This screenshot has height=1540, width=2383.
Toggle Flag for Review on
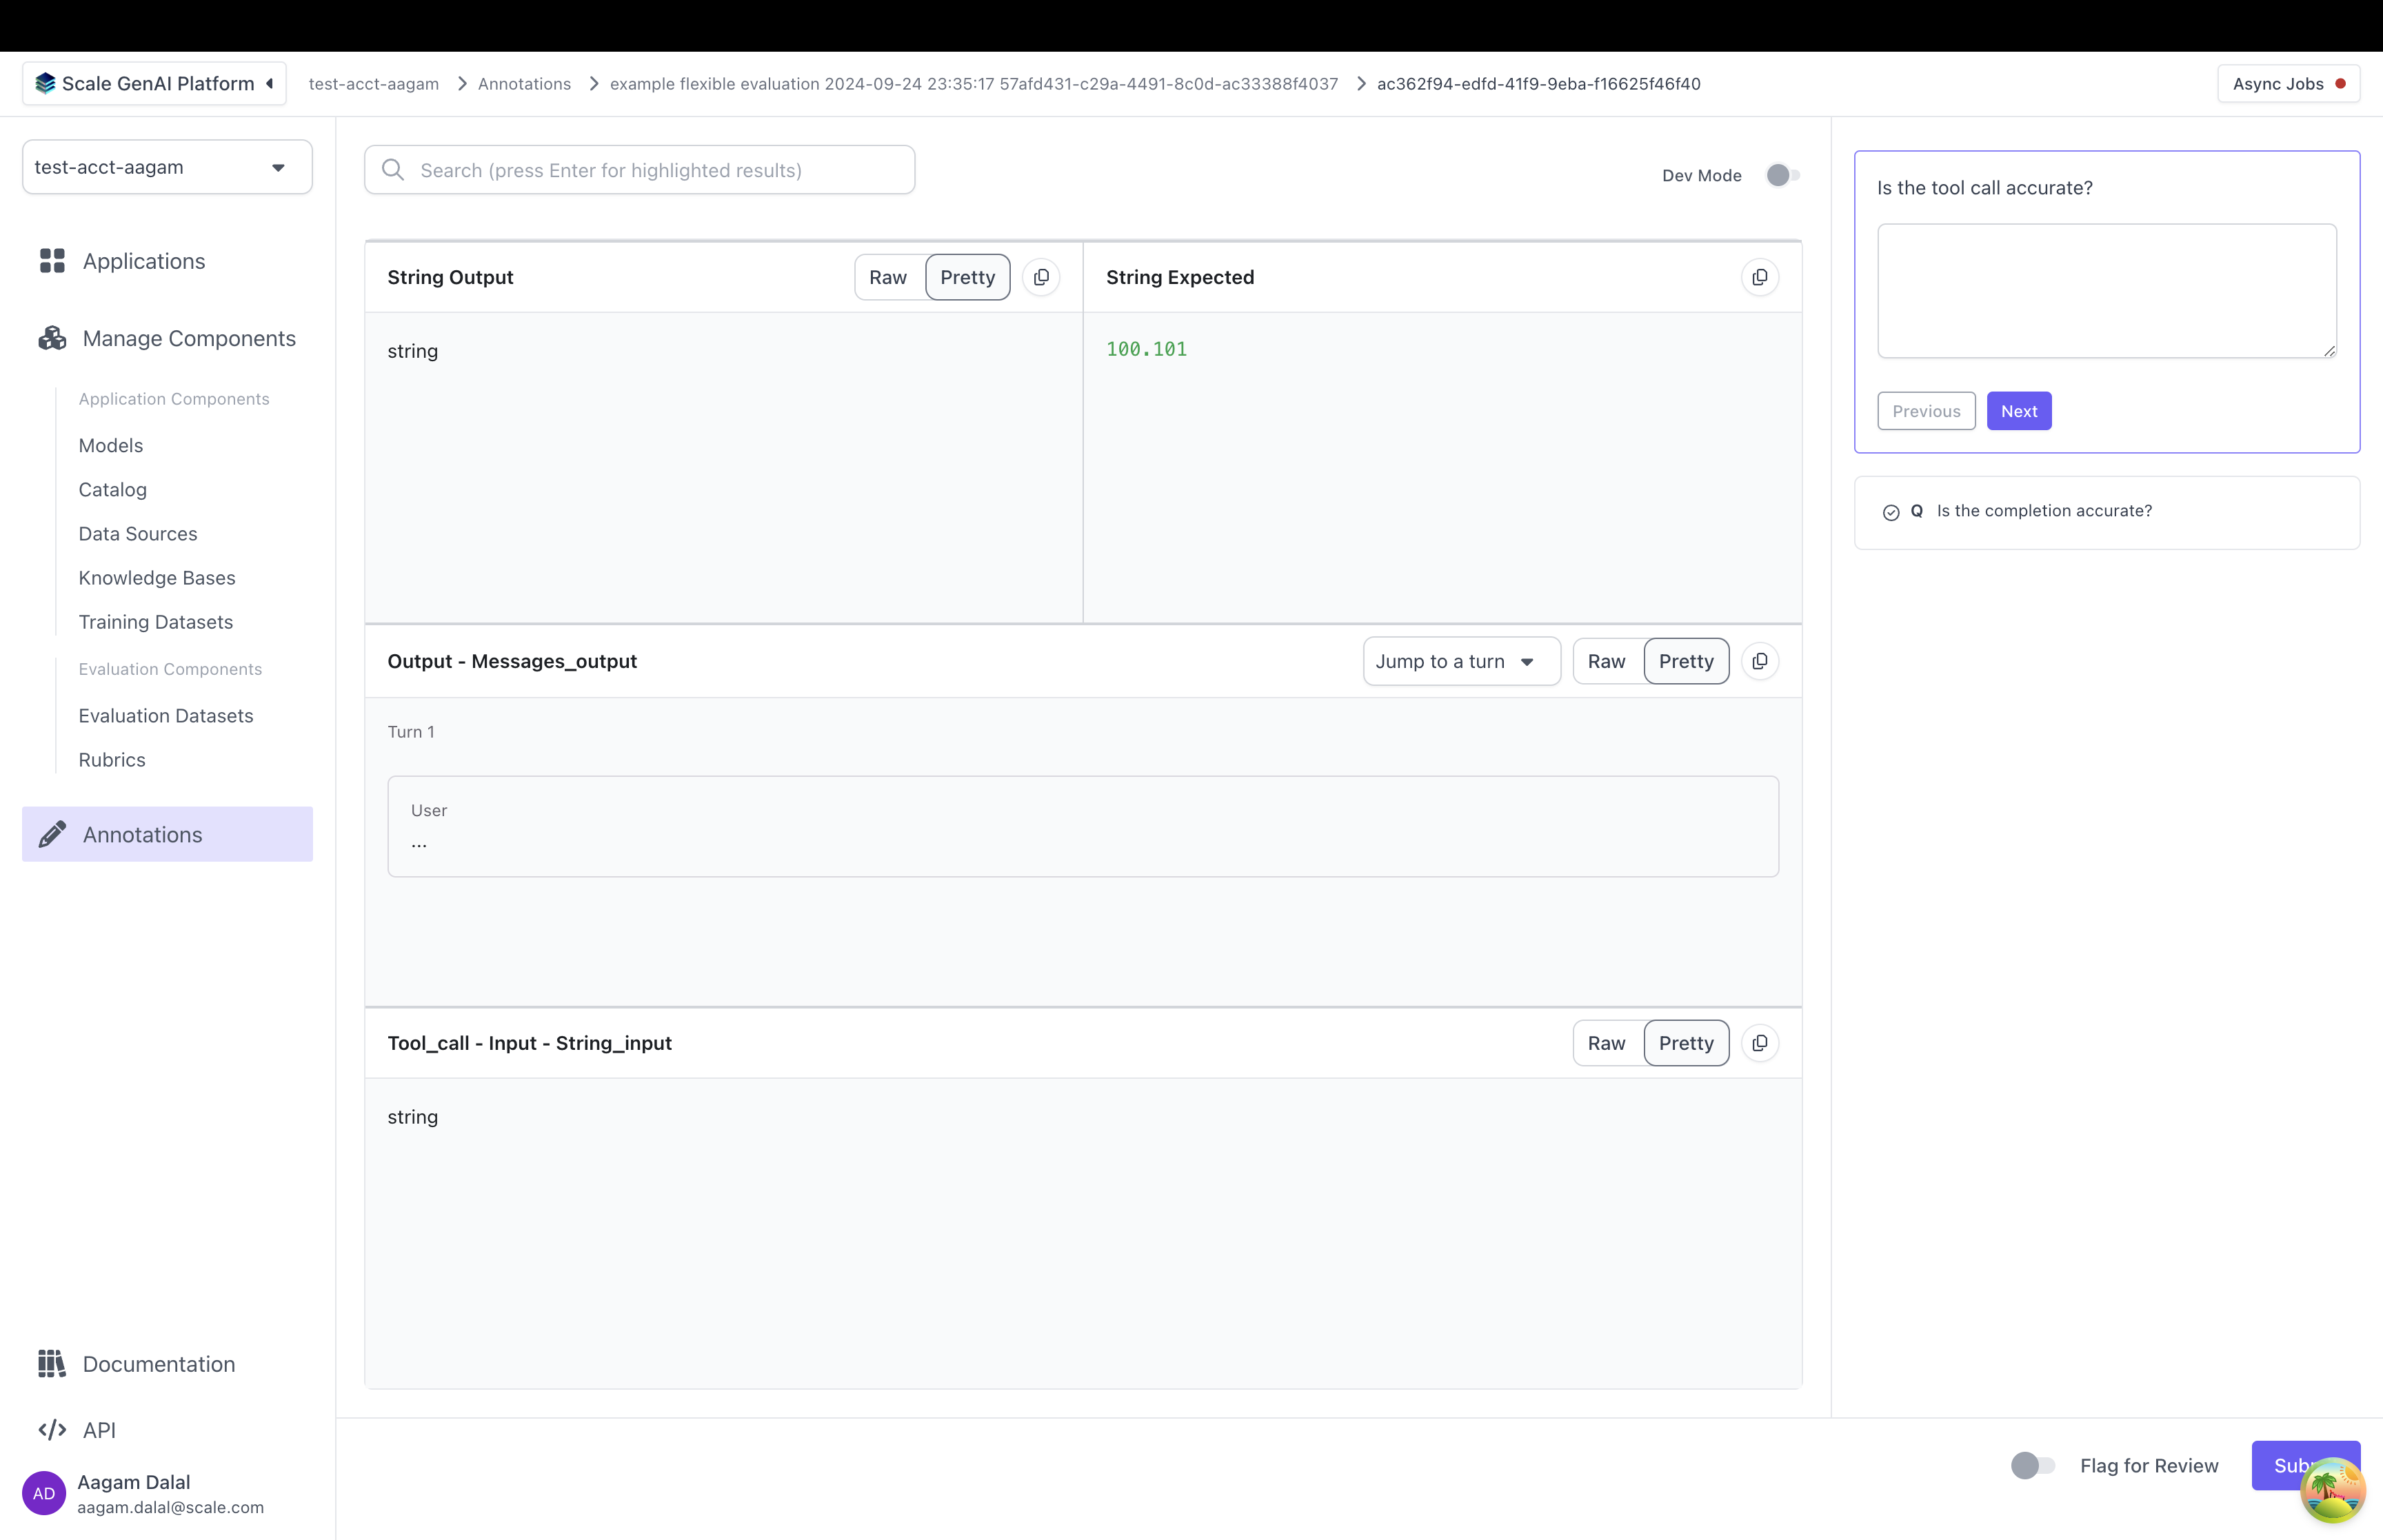pyautogui.click(x=2032, y=1465)
